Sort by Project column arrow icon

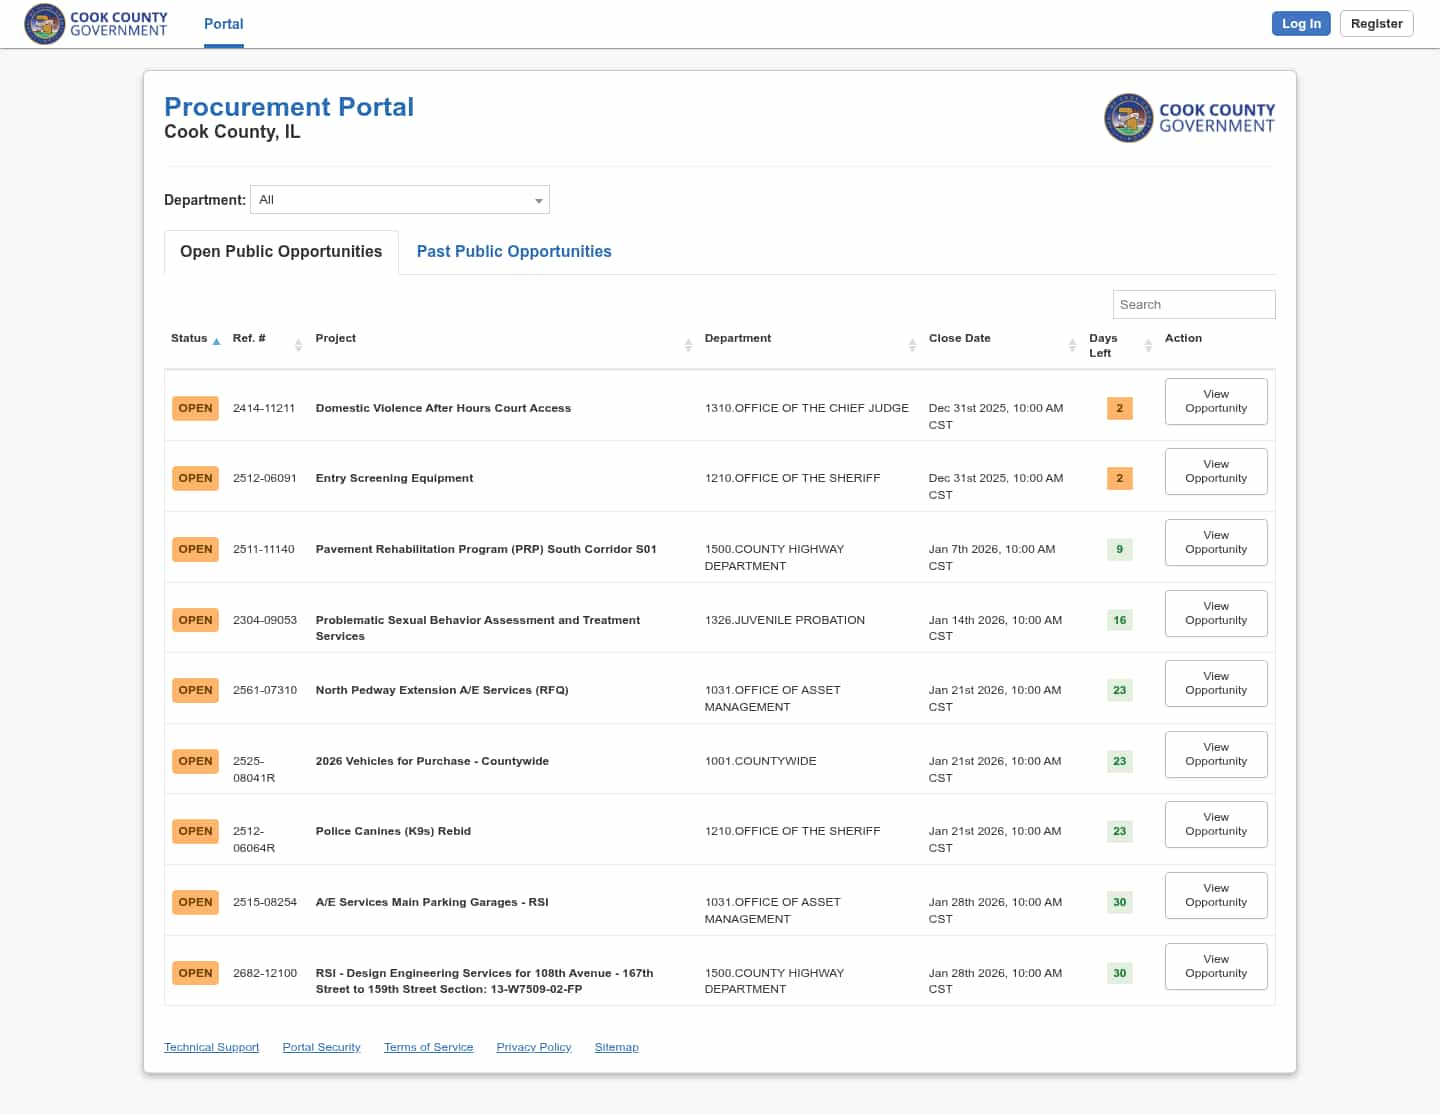[x=688, y=345]
